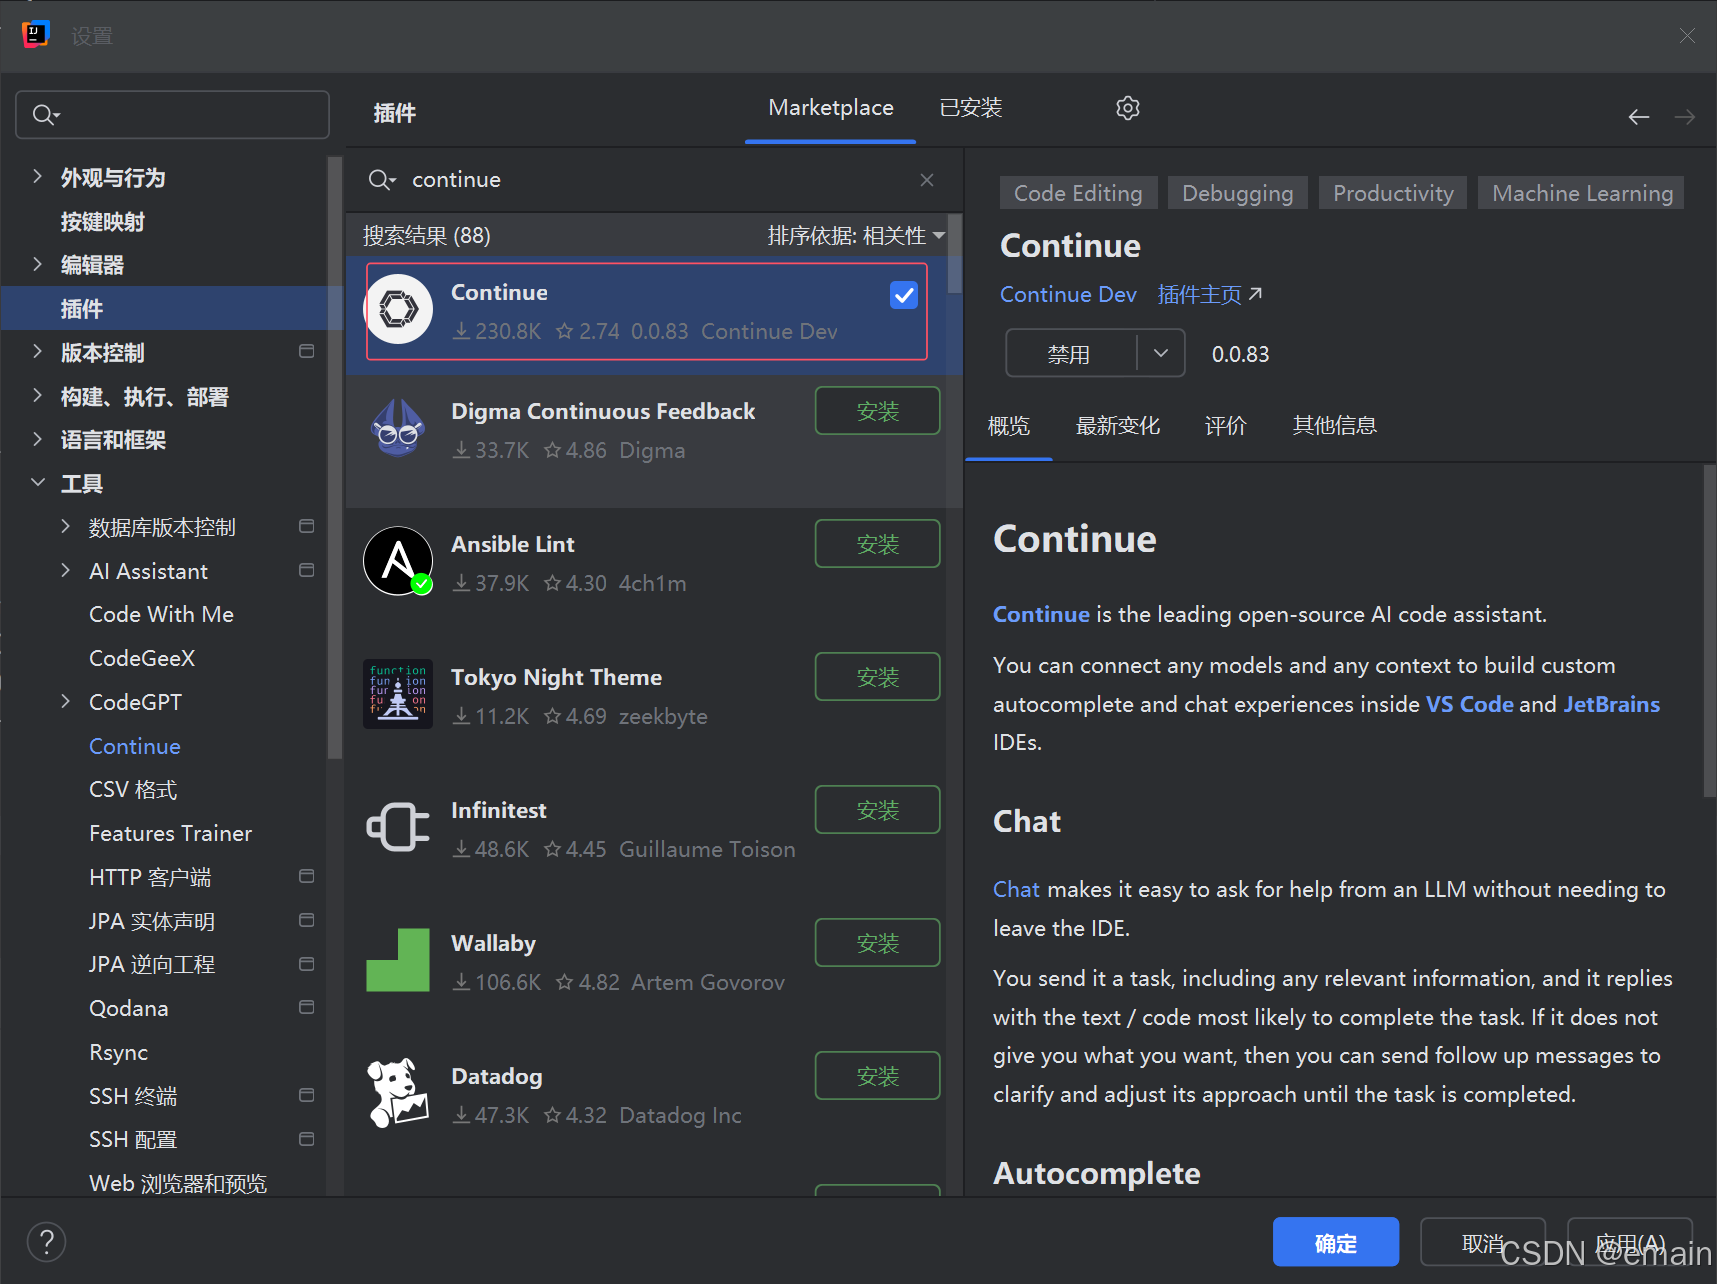Screen dimensions: 1717x1284
Task: Open the disable button dropdown arrow
Action: 1160,354
